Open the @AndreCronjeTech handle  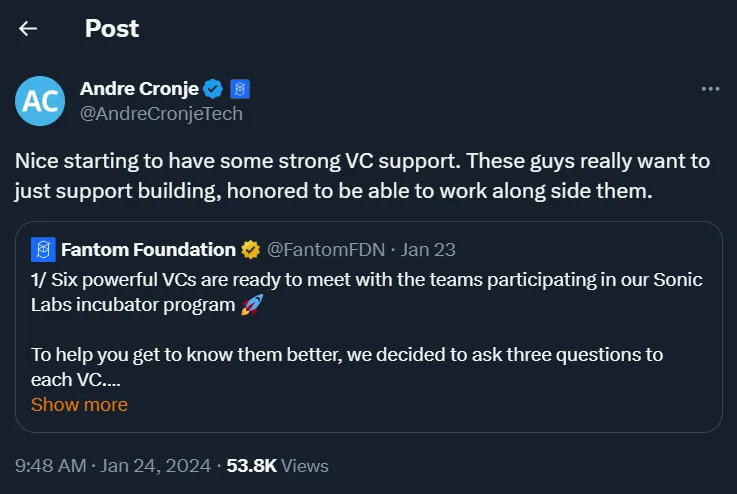click(161, 114)
